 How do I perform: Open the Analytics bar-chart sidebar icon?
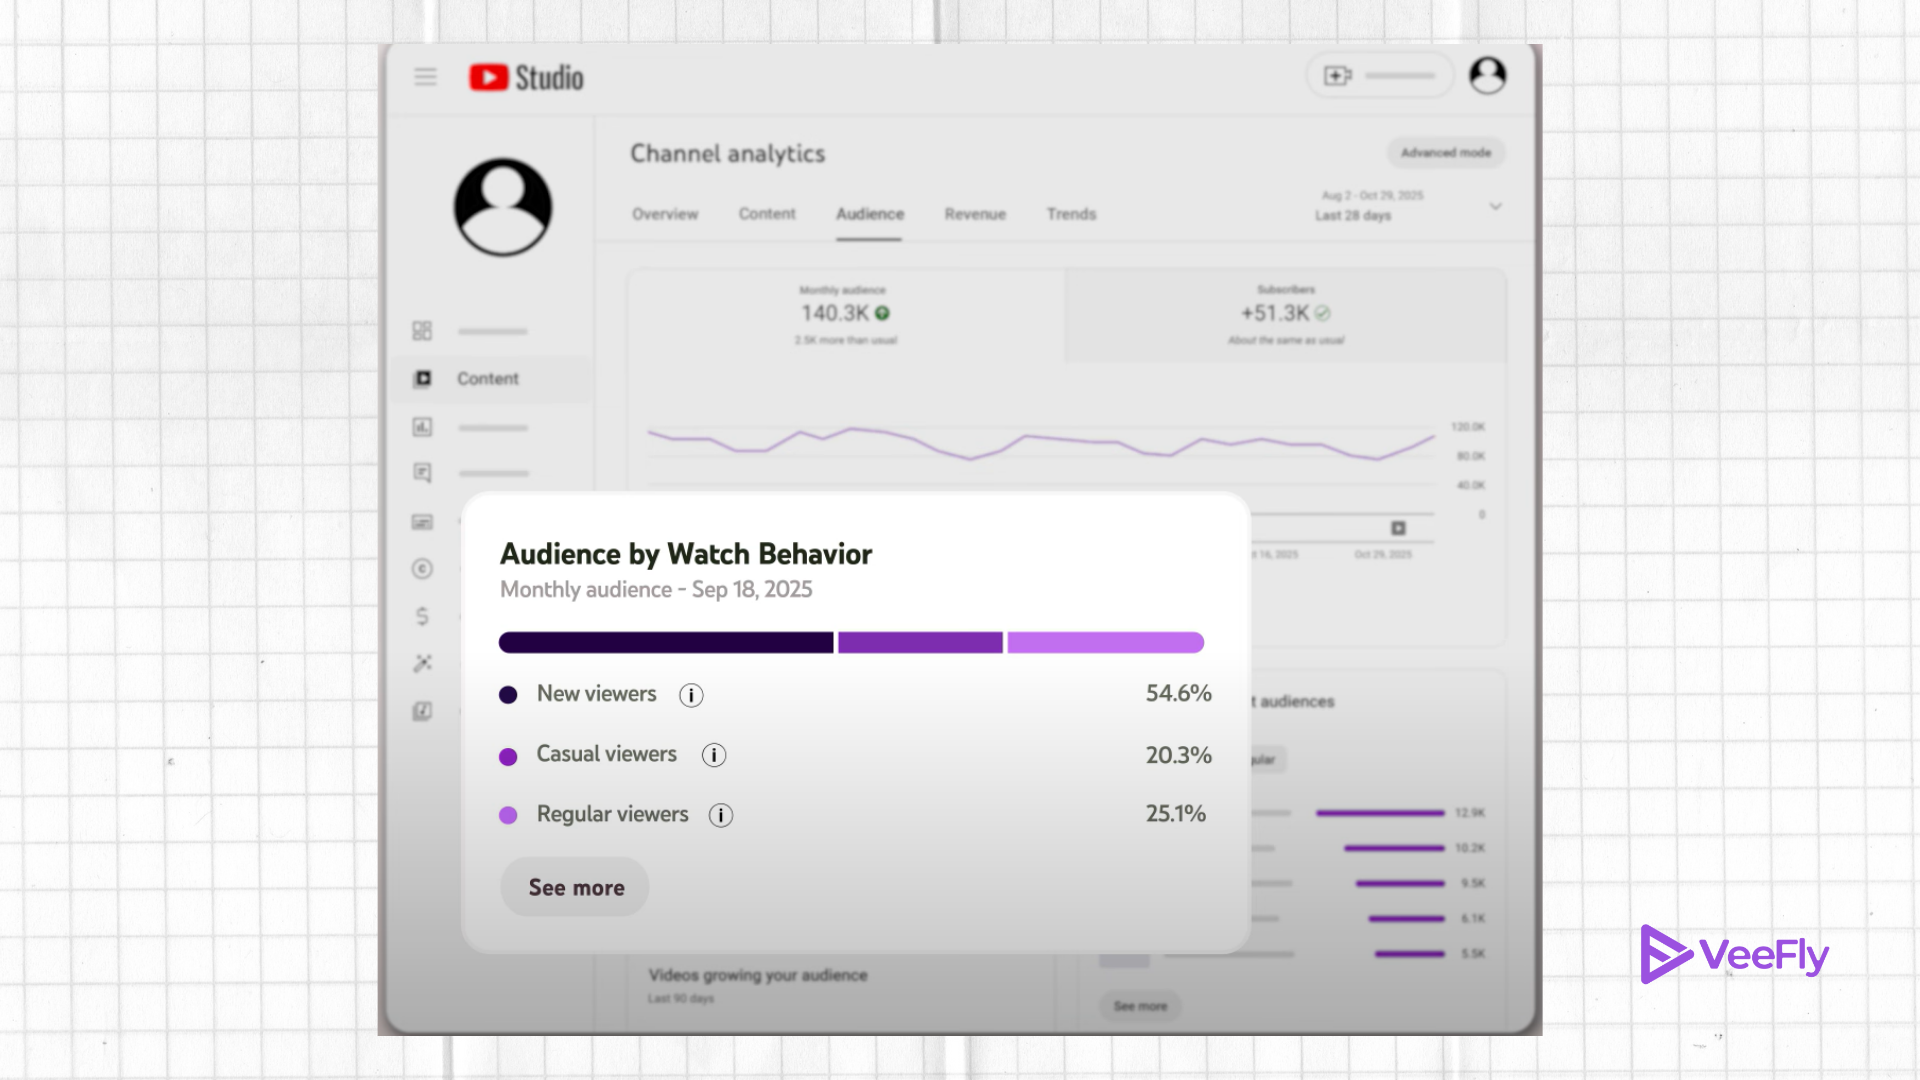423,428
